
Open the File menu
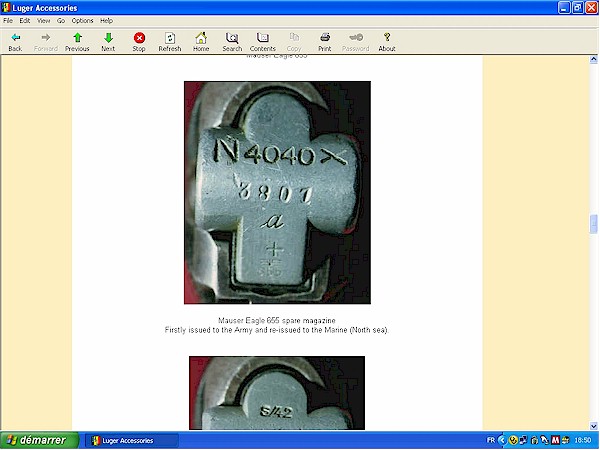(x=8, y=21)
